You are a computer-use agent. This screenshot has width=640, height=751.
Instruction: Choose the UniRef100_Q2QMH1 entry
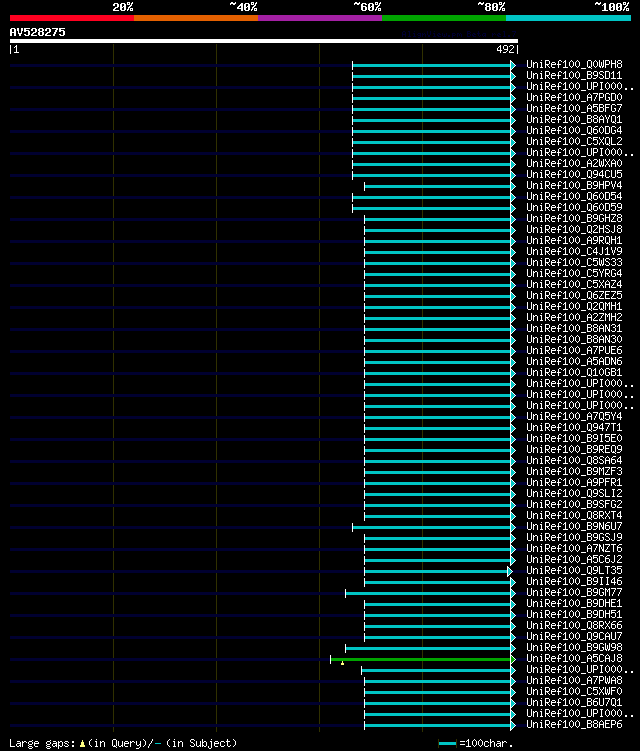point(574,307)
